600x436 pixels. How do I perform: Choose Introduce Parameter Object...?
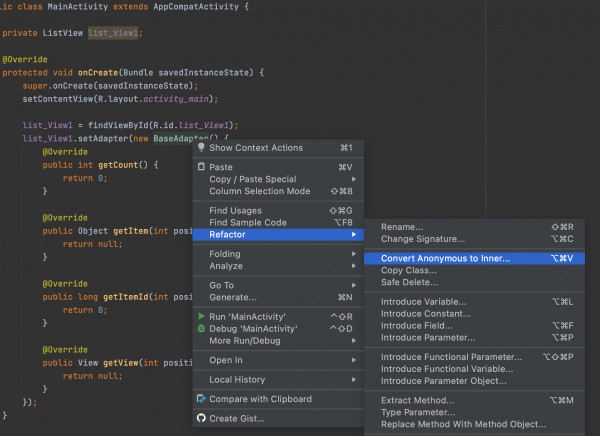(474, 380)
